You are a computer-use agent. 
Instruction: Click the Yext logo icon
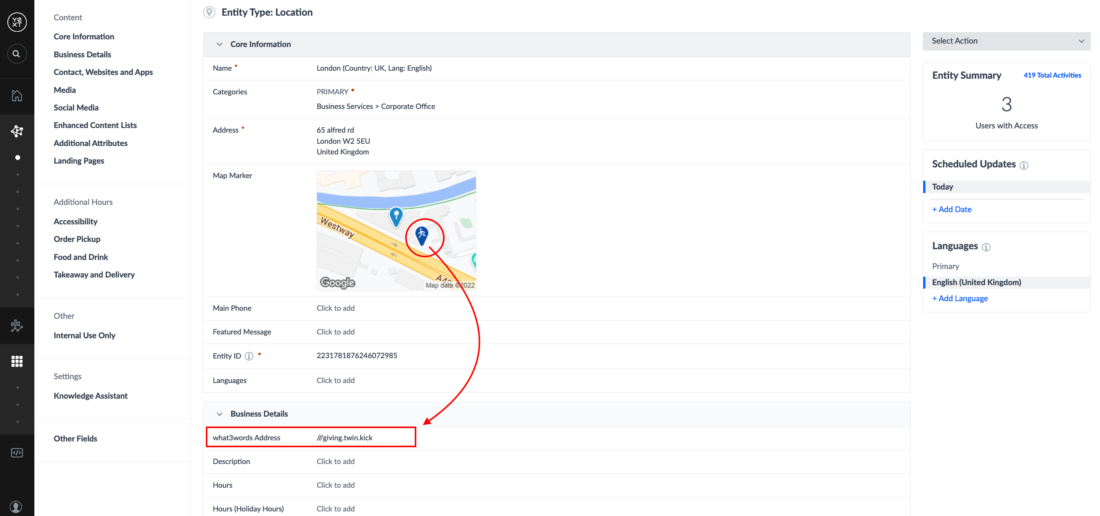click(x=17, y=22)
